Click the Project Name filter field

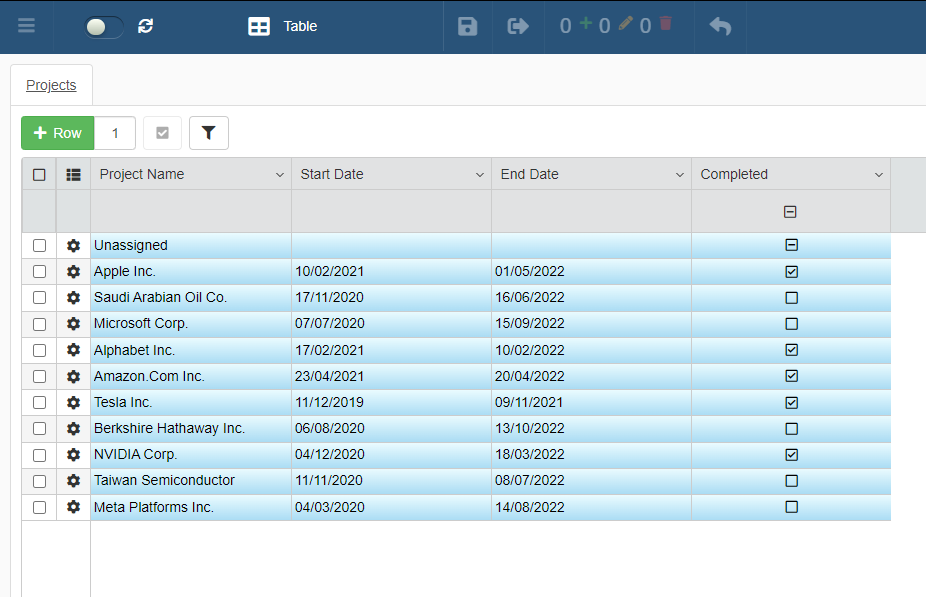(x=190, y=211)
